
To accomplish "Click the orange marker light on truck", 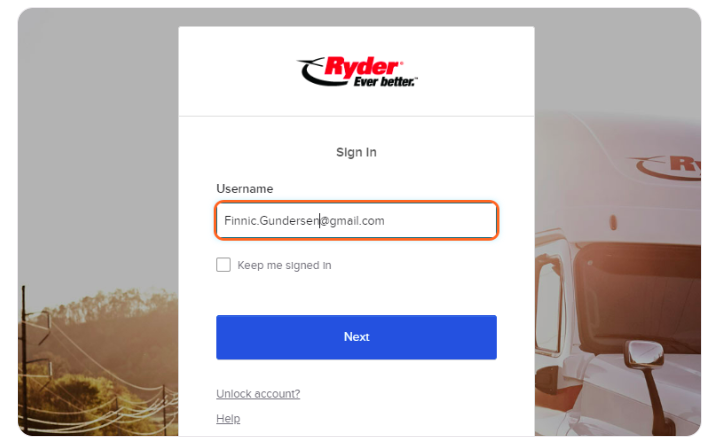I will point(613,222).
